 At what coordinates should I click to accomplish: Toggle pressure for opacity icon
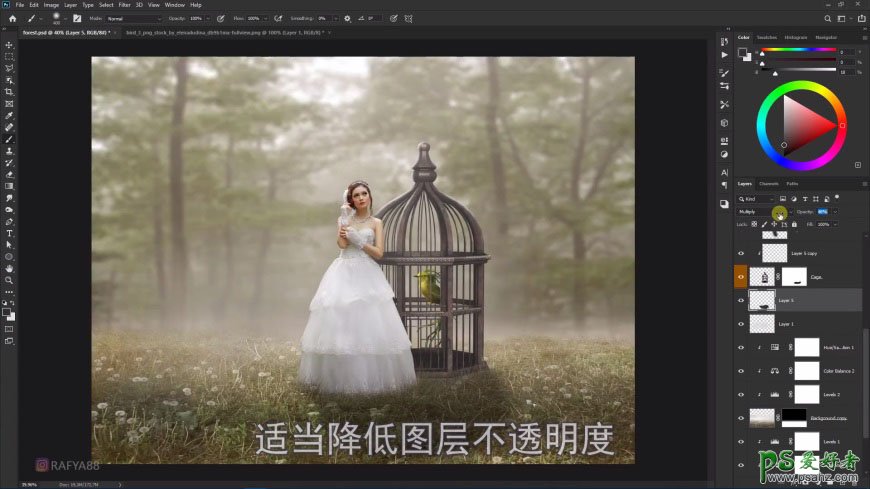tap(220, 18)
